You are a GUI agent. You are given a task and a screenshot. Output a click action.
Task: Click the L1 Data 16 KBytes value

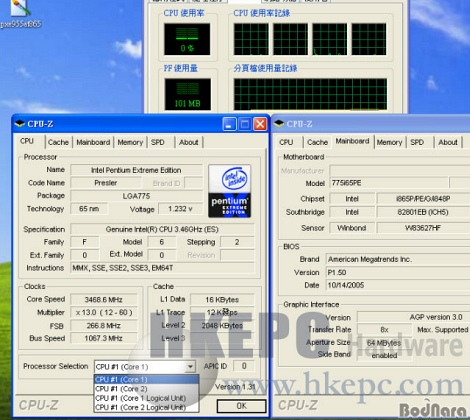(222, 299)
